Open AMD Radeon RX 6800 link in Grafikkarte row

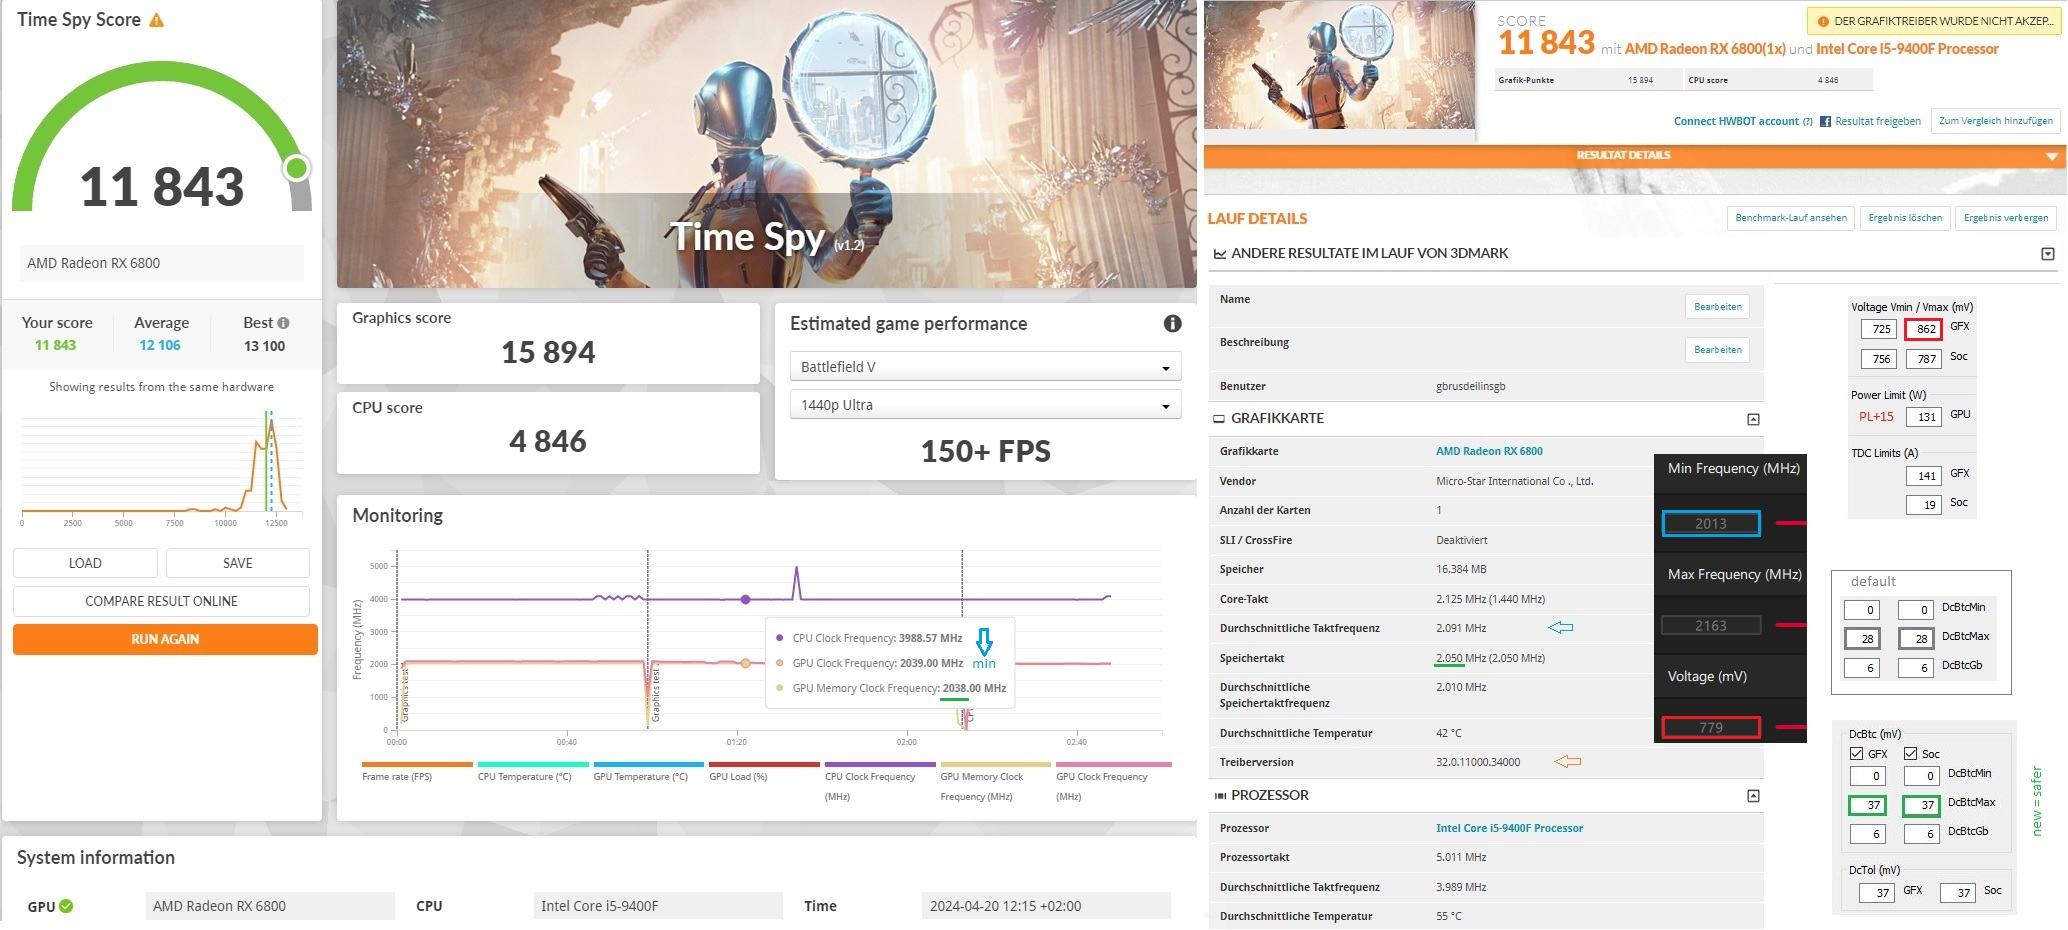pos(1489,451)
